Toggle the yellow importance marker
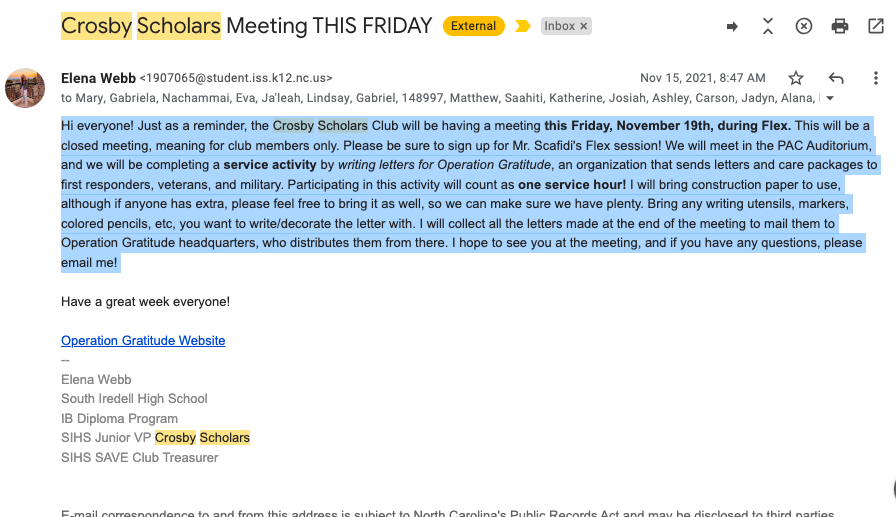Image resolution: width=896 pixels, height=517 pixels. [x=523, y=26]
